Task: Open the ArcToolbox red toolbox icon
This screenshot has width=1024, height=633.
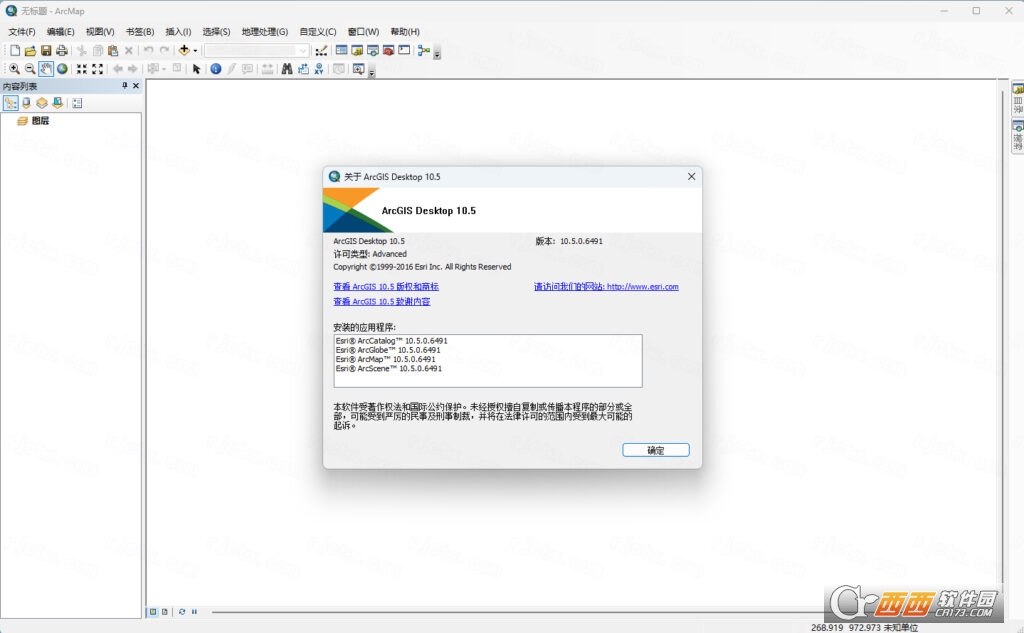Action: (389, 50)
